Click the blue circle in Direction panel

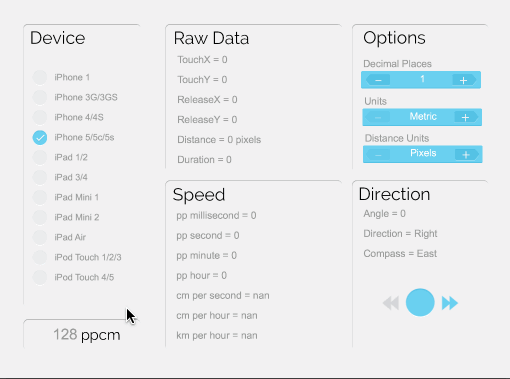[x=420, y=302]
